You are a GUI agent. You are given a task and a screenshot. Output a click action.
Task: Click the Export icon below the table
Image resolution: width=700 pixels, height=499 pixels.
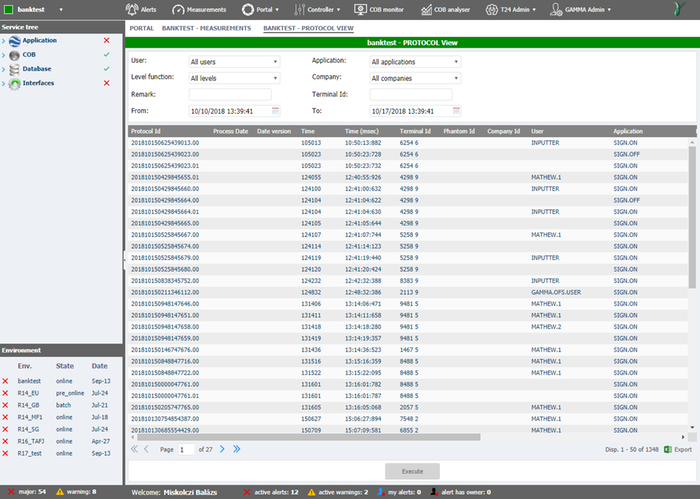(x=668, y=450)
